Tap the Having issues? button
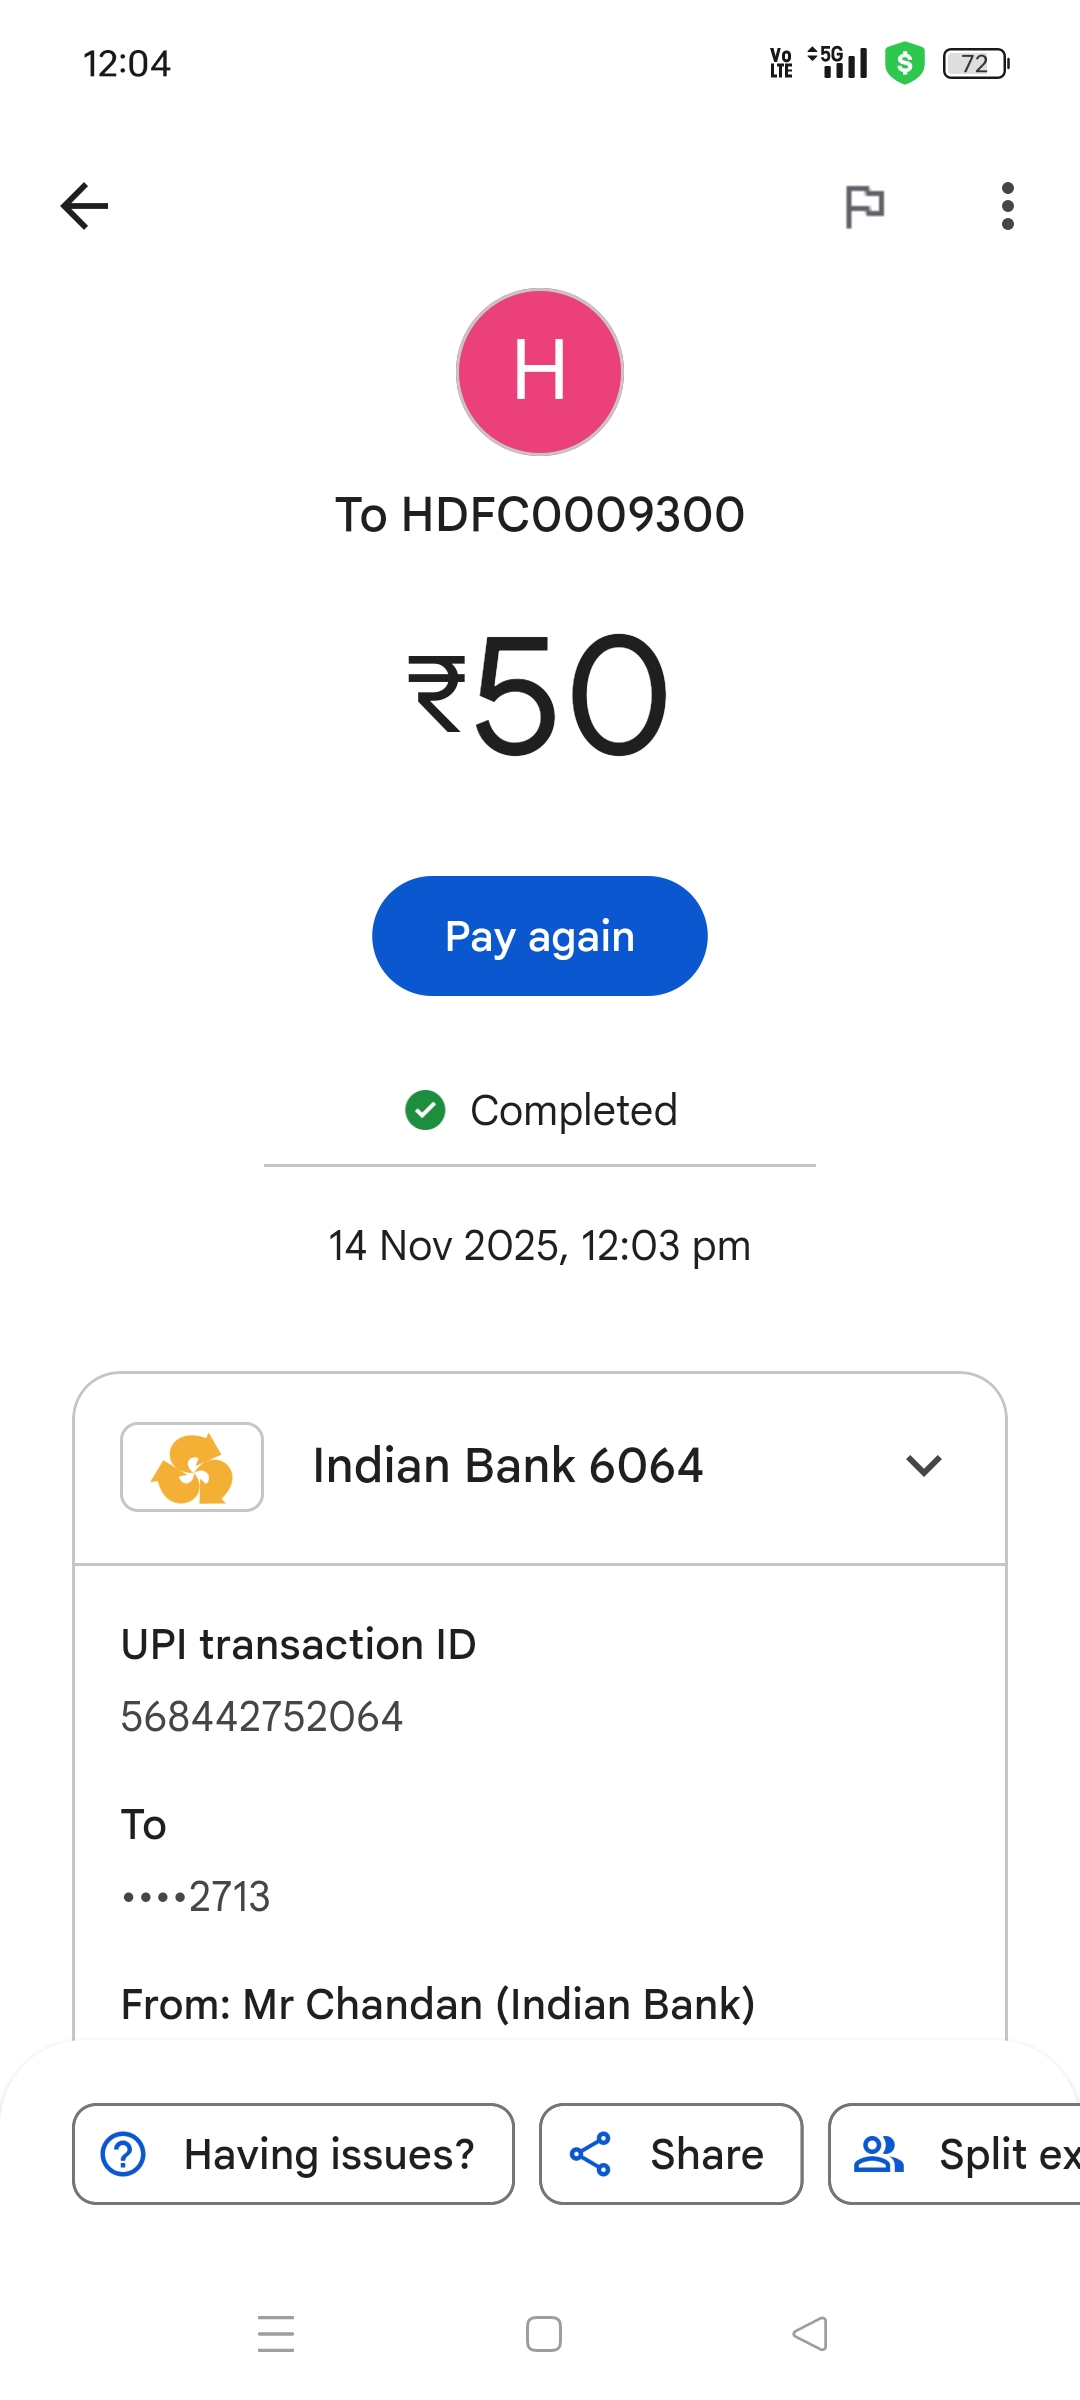Image resolution: width=1080 pixels, height=2400 pixels. (x=293, y=2154)
